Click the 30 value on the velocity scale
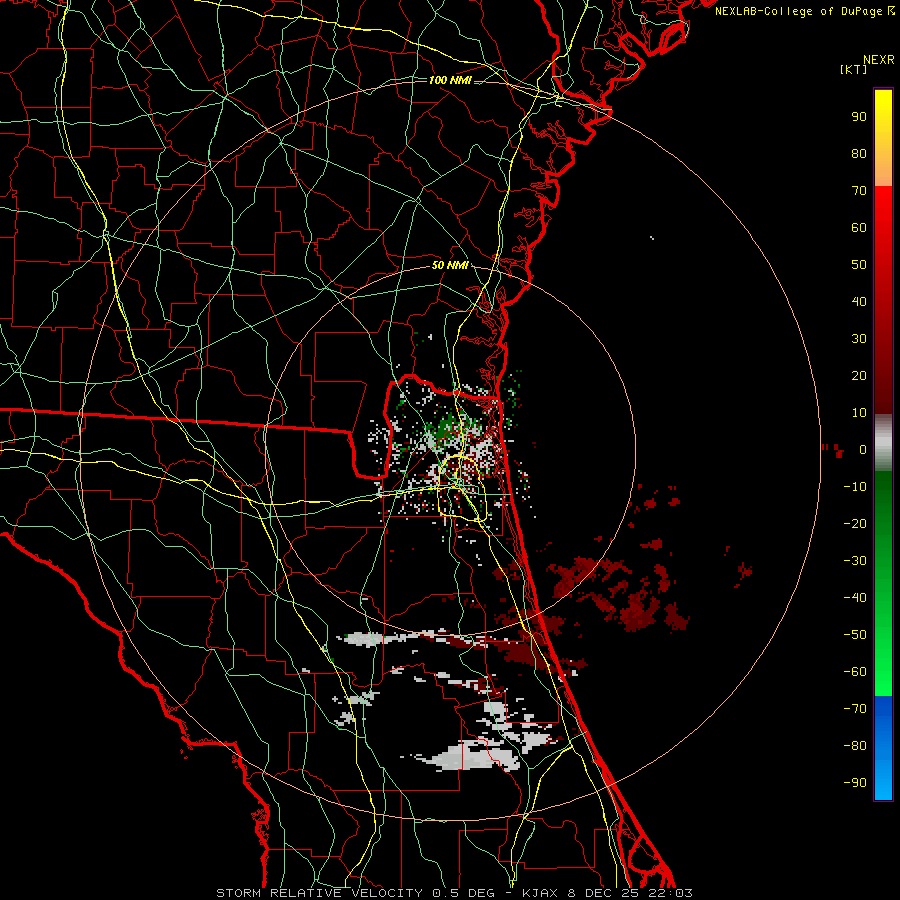The width and height of the screenshot is (900, 900). click(x=859, y=339)
